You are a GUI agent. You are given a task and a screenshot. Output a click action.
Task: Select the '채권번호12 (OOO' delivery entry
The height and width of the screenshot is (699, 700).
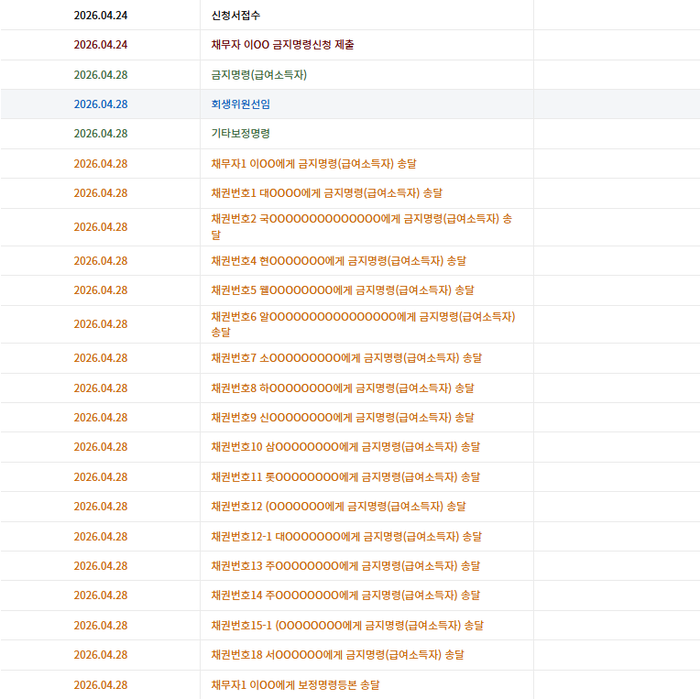[338, 507]
